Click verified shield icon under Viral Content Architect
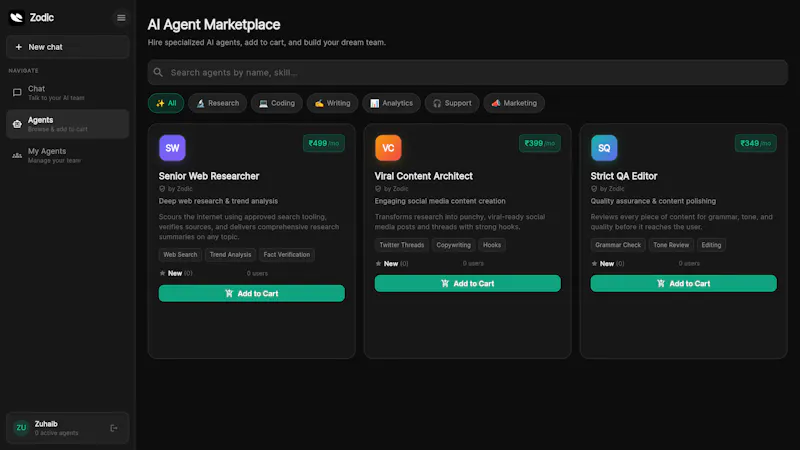The width and height of the screenshot is (800, 450). pos(378,189)
